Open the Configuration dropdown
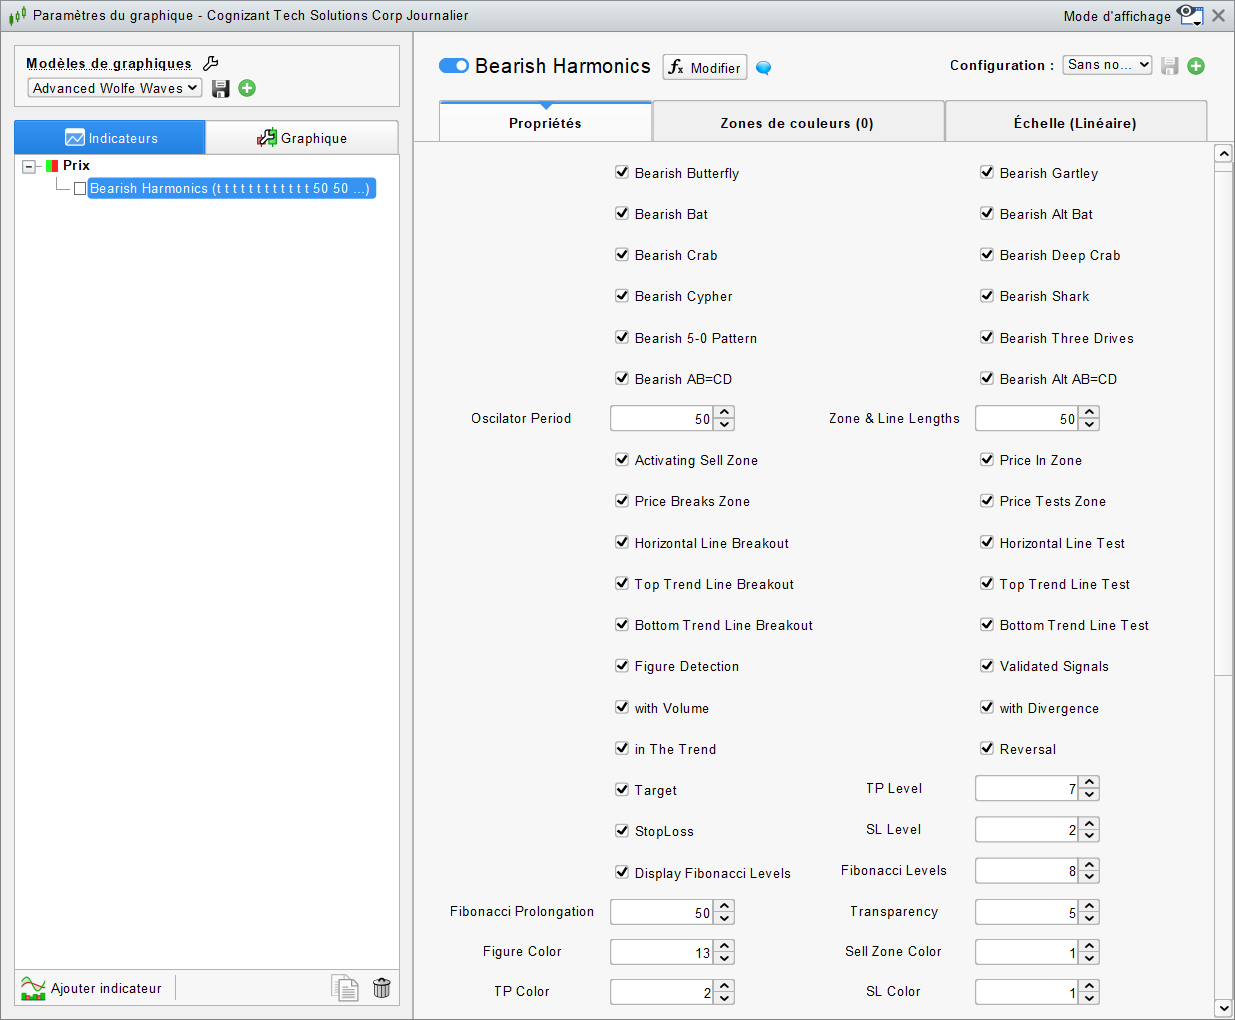This screenshot has width=1235, height=1020. [1106, 65]
